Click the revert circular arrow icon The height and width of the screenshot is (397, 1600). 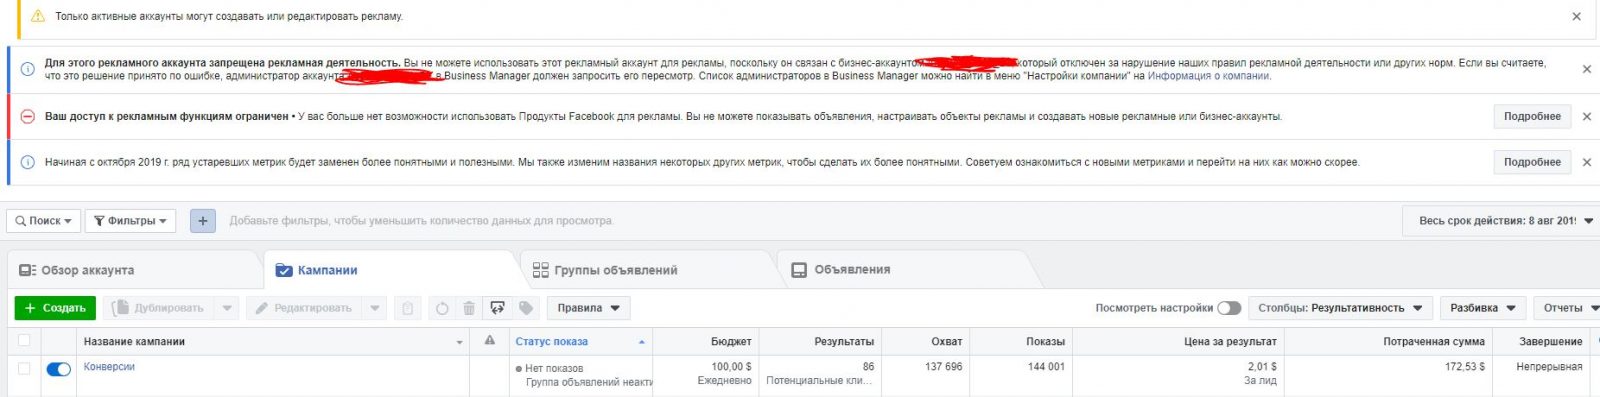442,308
